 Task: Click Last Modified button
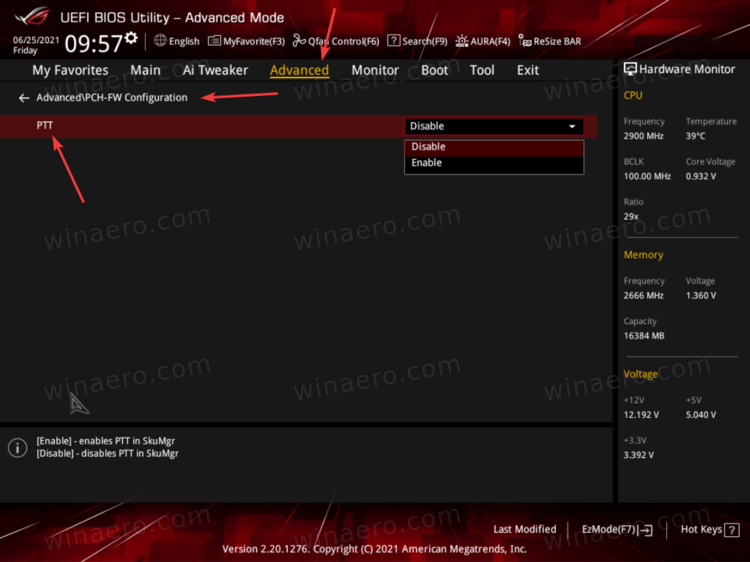525,529
